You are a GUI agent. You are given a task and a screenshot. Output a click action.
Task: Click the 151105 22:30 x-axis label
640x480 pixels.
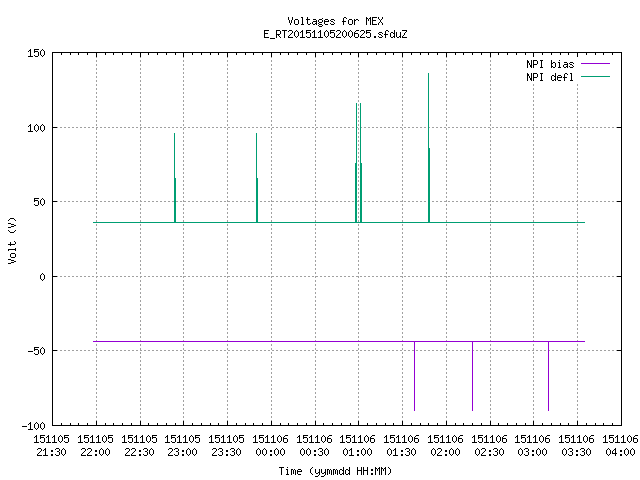click(x=139, y=446)
